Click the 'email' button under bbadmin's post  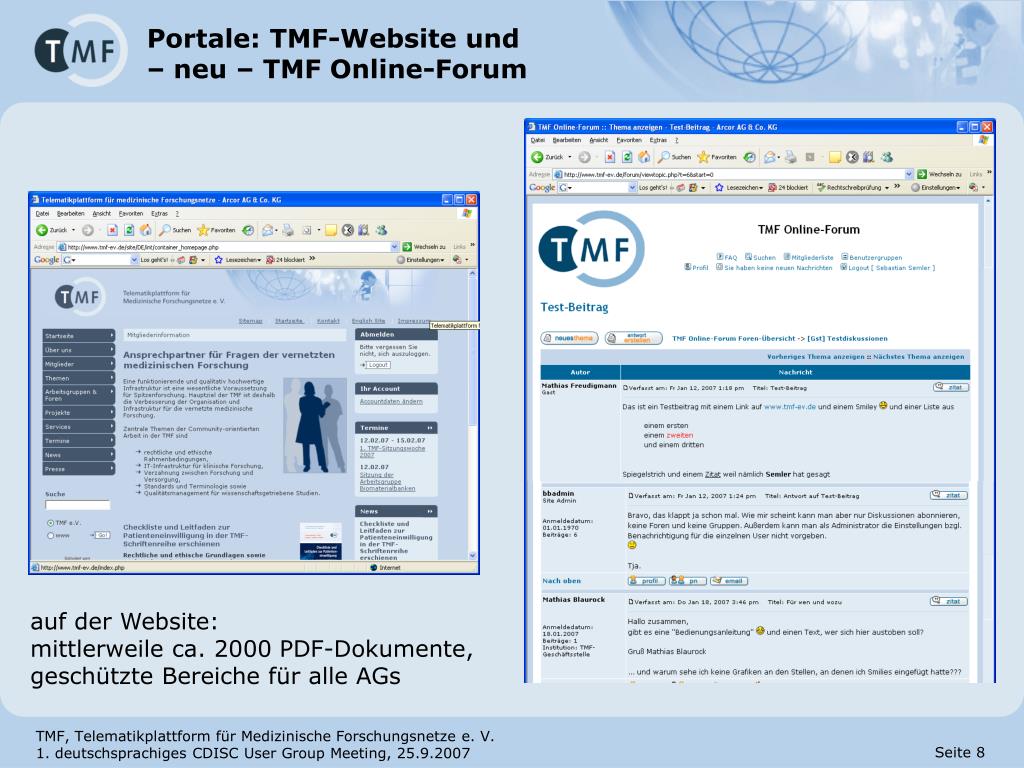click(x=729, y=581)
